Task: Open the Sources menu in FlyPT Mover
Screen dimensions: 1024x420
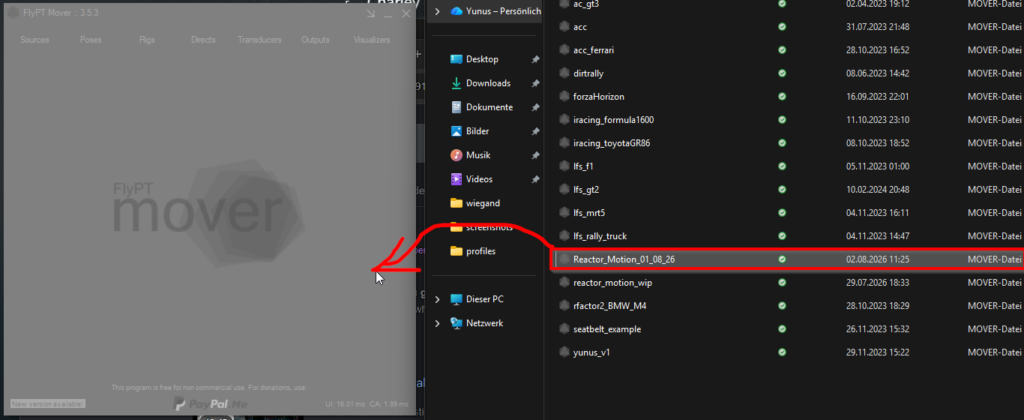Action: pos(35,40)
